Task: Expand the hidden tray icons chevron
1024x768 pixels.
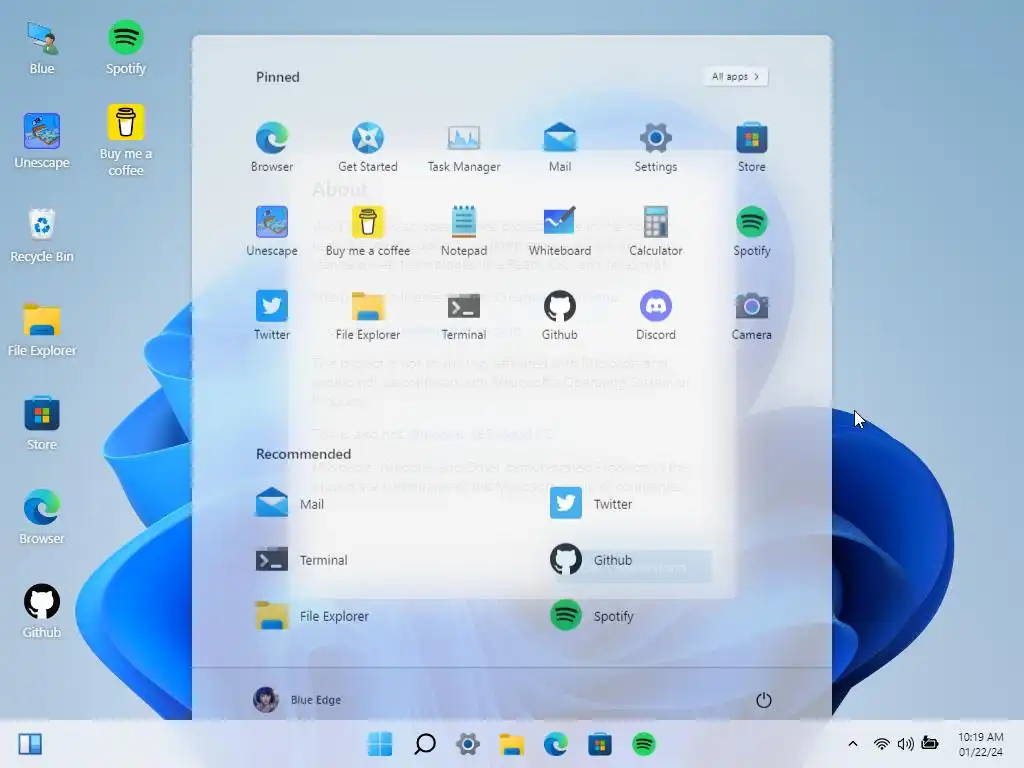Action: coord(853,744)
